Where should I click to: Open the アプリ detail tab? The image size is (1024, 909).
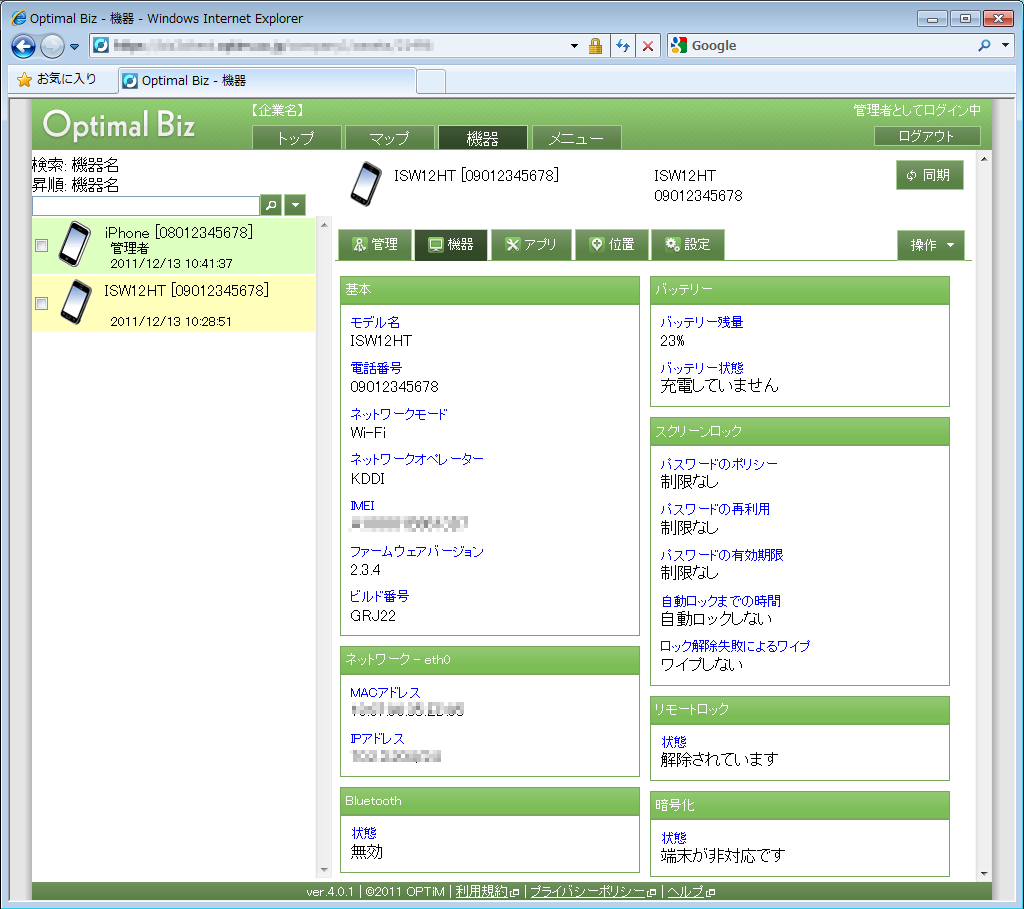[x=531, y=245]
